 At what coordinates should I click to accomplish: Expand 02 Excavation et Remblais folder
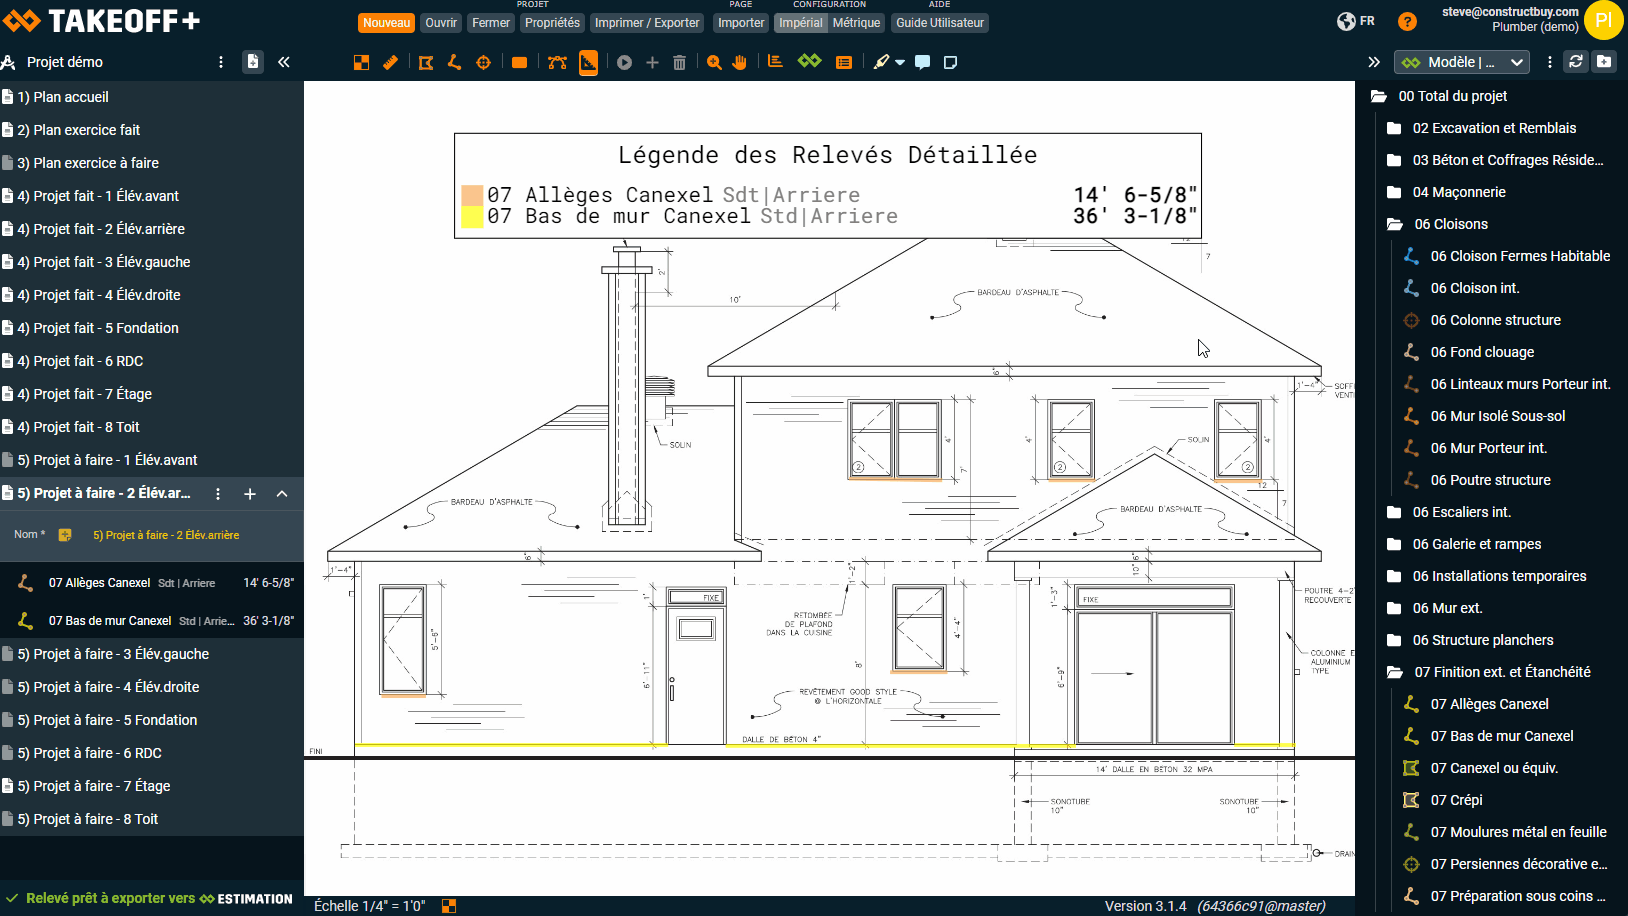pos(1394,128)
